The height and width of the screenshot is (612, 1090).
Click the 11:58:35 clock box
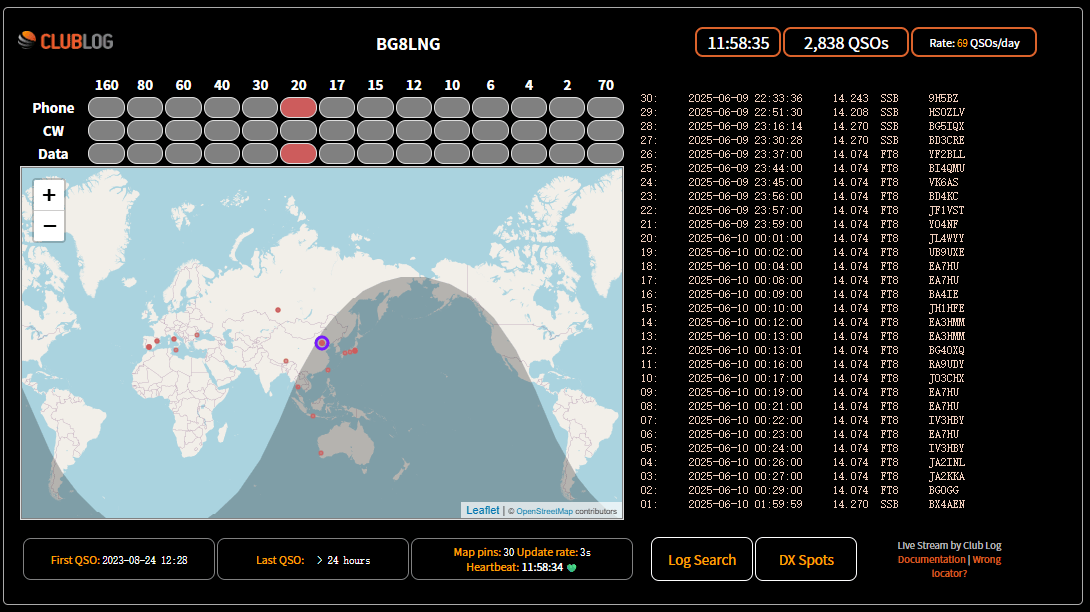pyautogui.click(x=738, y=42)
